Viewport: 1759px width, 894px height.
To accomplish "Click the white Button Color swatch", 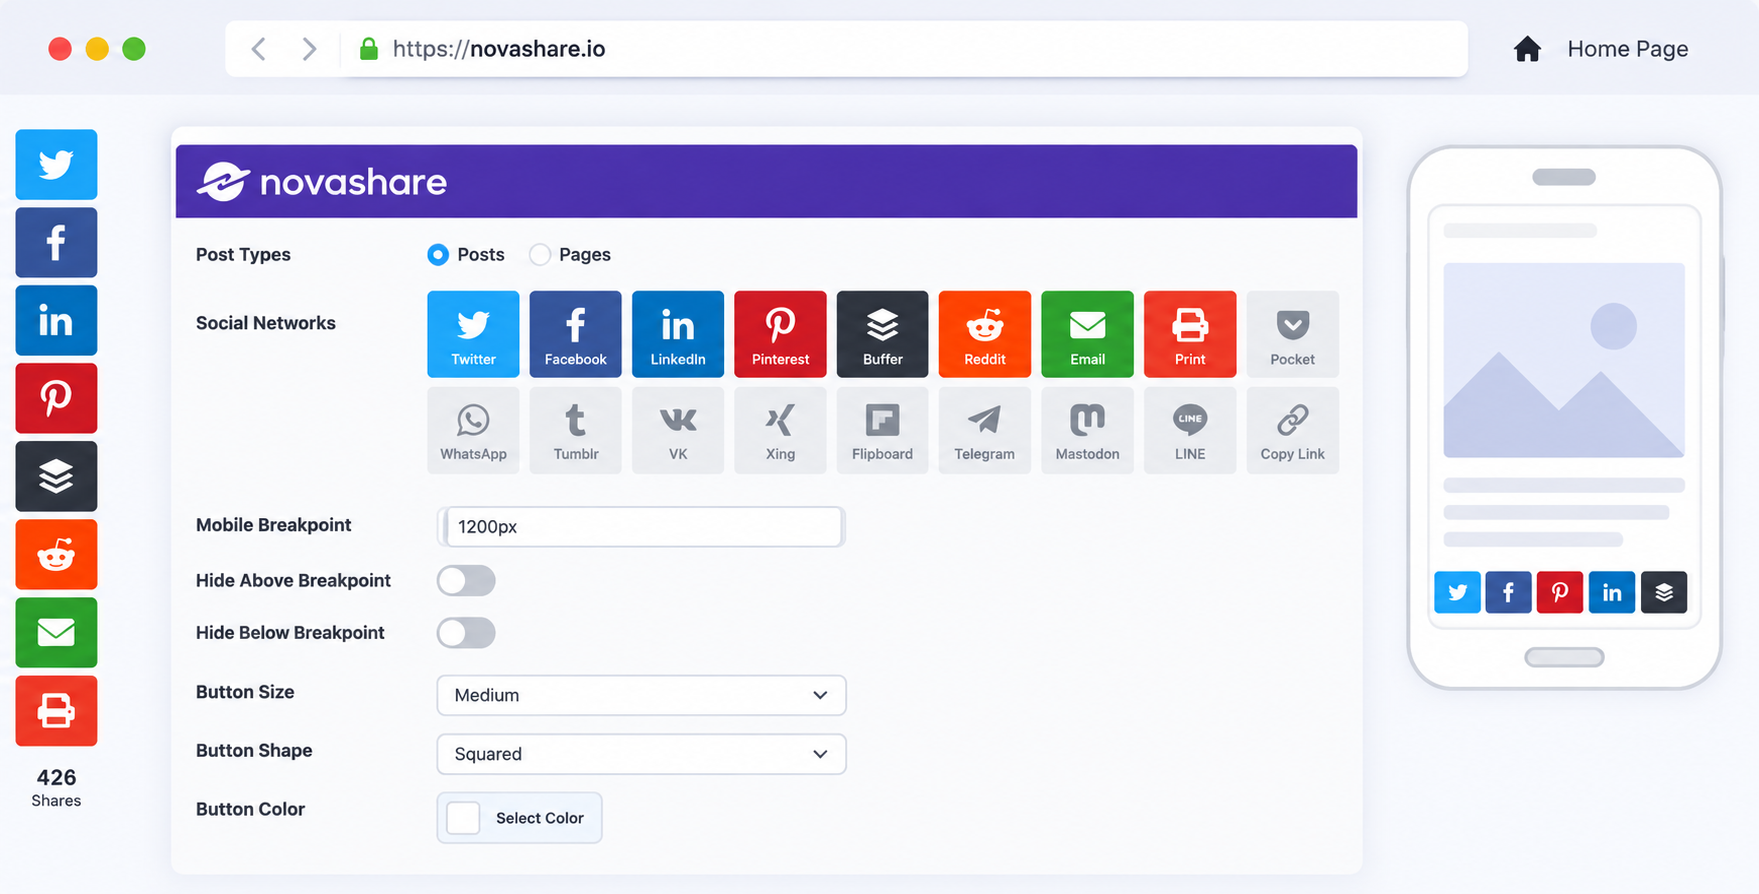I will click(463, 818).
